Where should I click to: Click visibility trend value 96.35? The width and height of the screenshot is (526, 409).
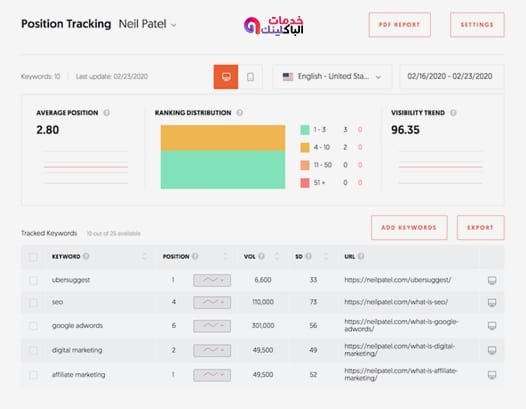[x=405, y=130]
